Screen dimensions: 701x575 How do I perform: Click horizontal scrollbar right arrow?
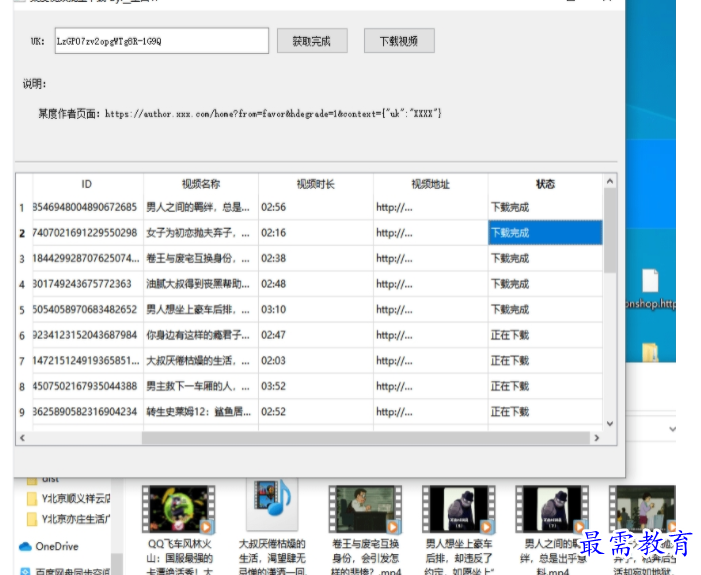[x=596, y=438]
